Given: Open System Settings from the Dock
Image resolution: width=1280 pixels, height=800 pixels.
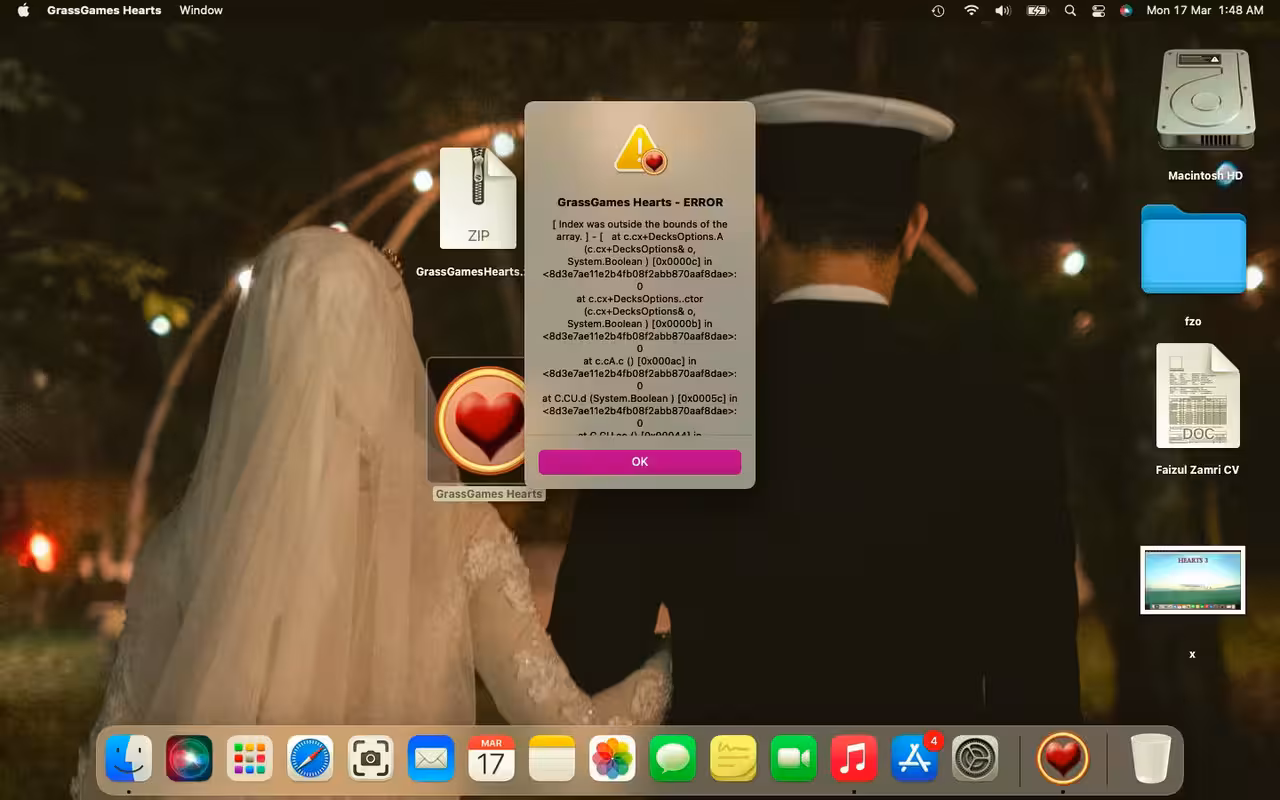Looking at the screenshot, I should [x=975, y=758].
